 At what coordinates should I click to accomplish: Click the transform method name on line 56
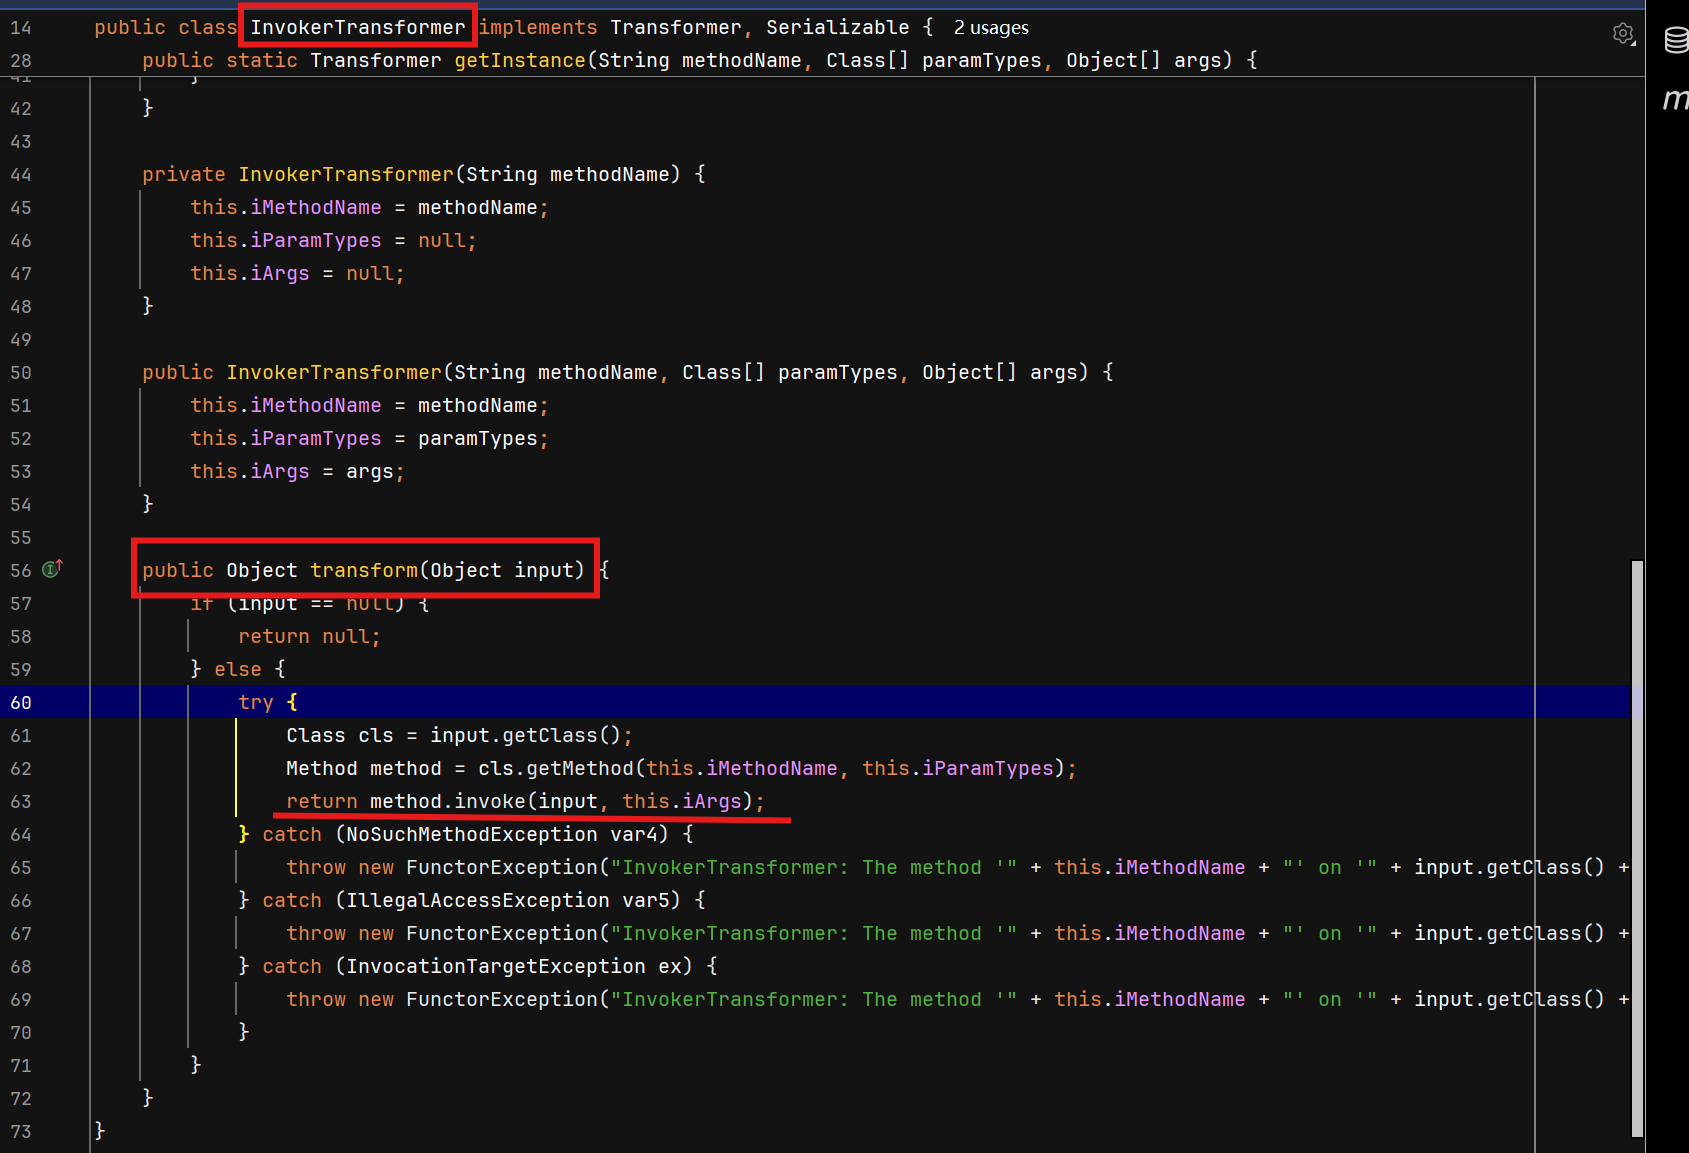click(x=364, y=570)
